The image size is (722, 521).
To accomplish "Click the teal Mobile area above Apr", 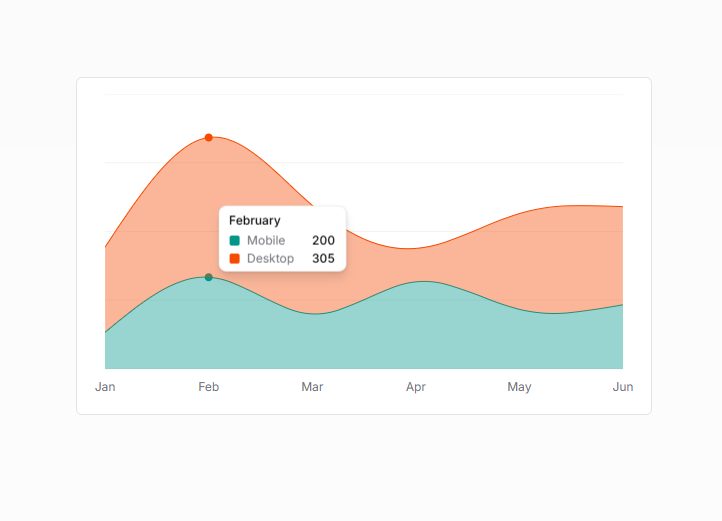I will tap(416, 325).
